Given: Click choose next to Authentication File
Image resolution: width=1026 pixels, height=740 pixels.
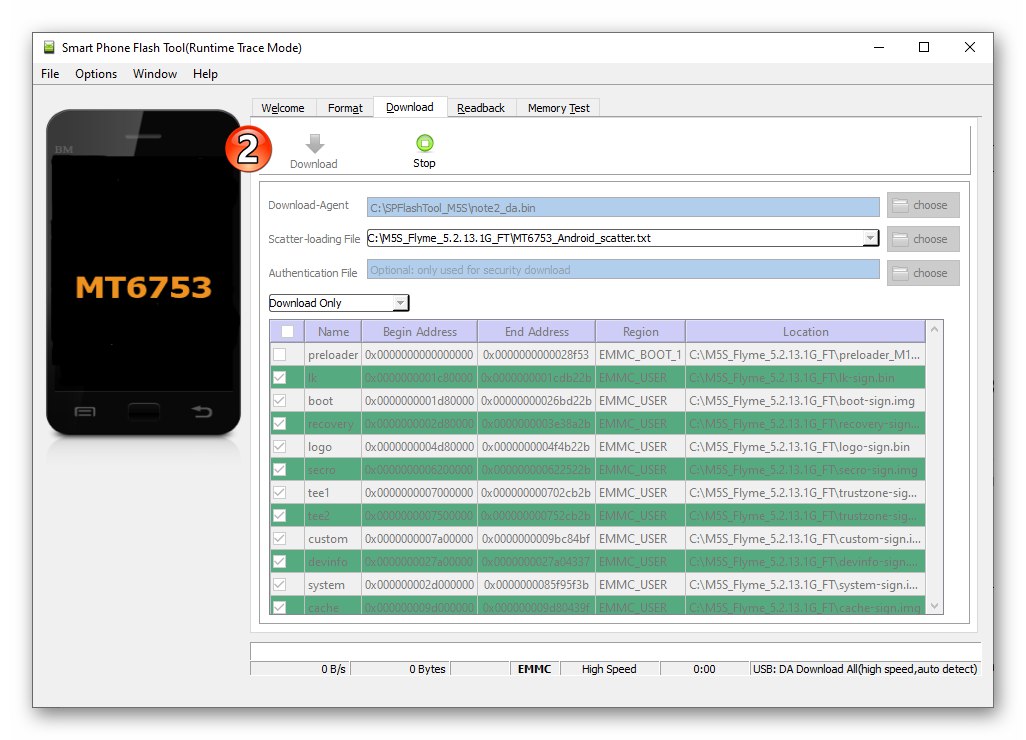Looking at the screenshot, I should pyautogui.click(x=921, y=272).
